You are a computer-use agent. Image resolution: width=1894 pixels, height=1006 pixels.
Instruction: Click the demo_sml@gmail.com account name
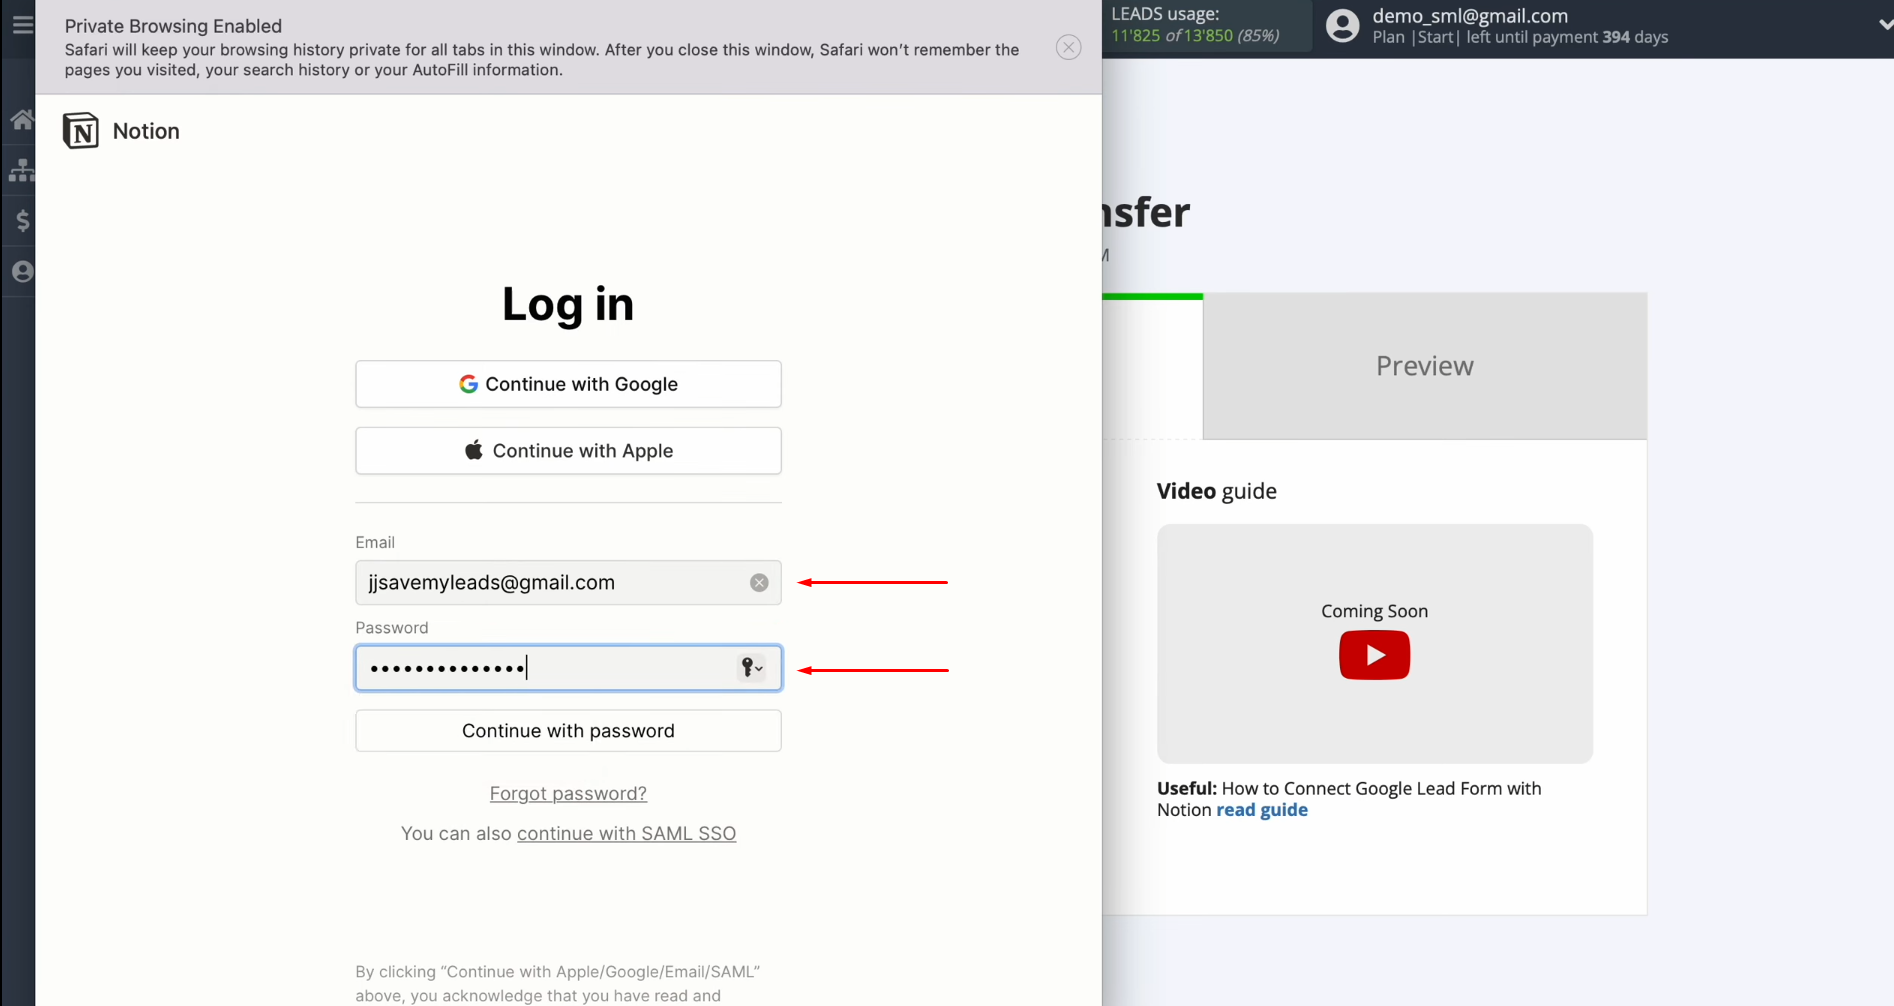pos(1470,16)
